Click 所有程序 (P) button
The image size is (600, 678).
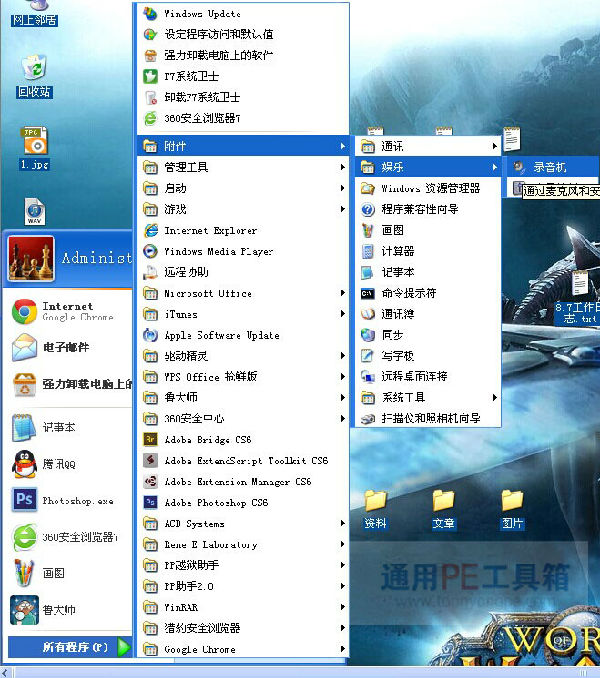(70, 647)
